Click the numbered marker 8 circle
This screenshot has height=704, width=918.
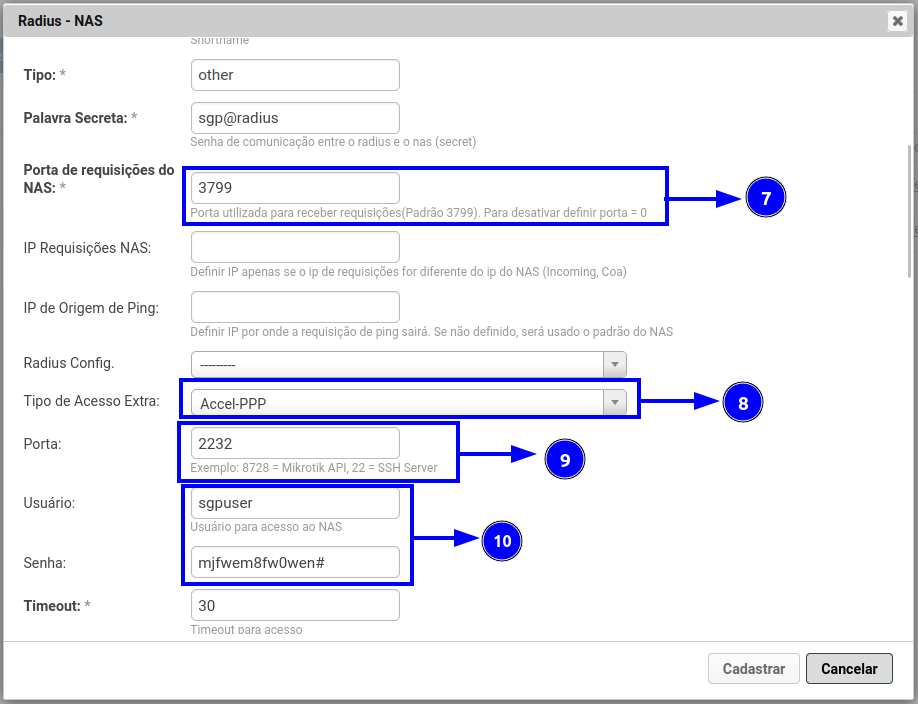click(742, 403)
